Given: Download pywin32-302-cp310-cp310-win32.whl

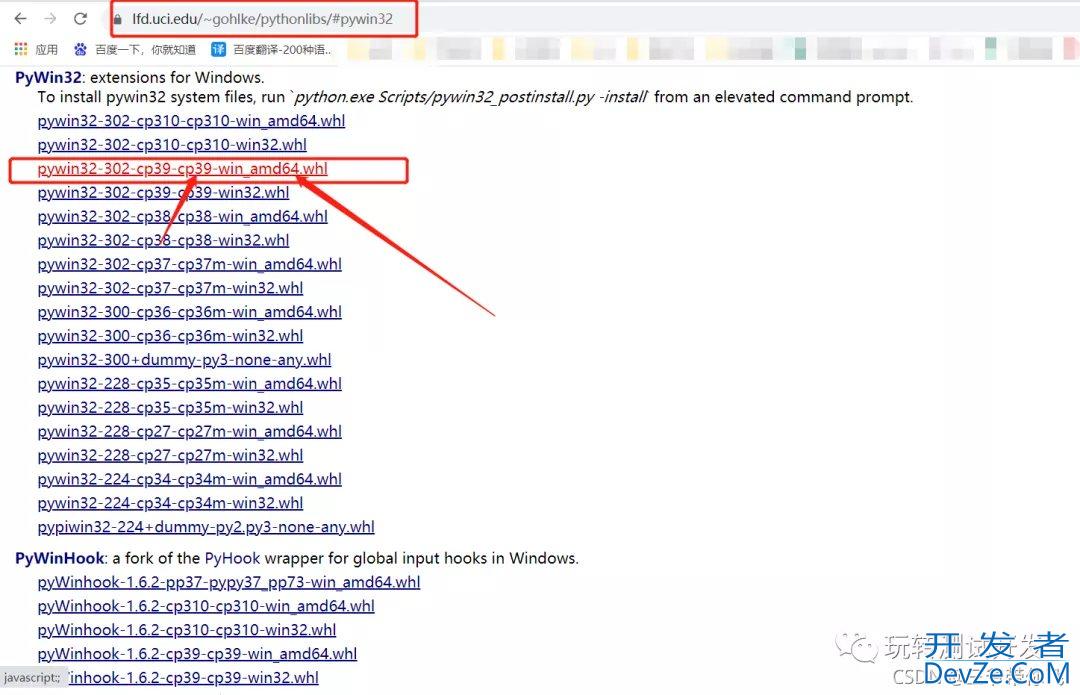Looking at the screenshot, I should tap(172, 145).
